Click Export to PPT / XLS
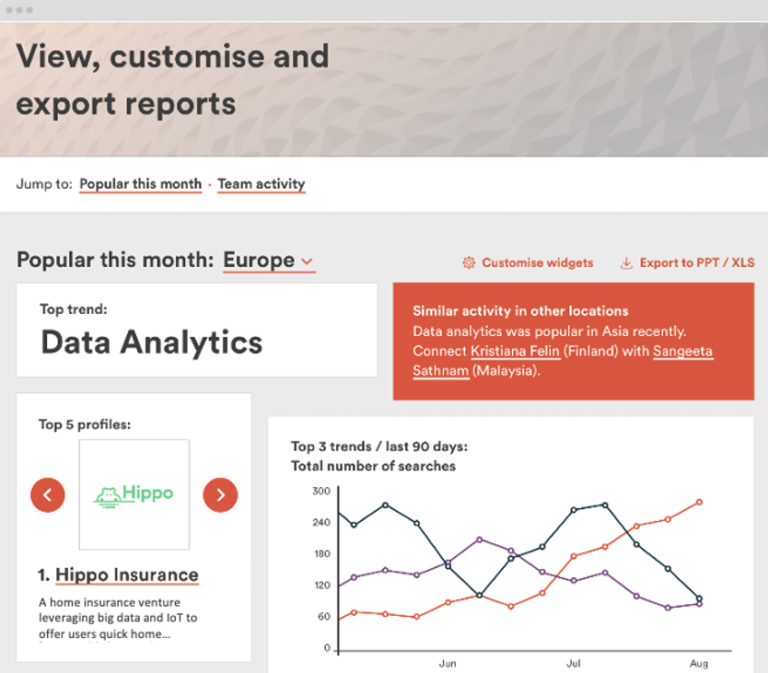This screenshot has height=673, width=768. 697,263
